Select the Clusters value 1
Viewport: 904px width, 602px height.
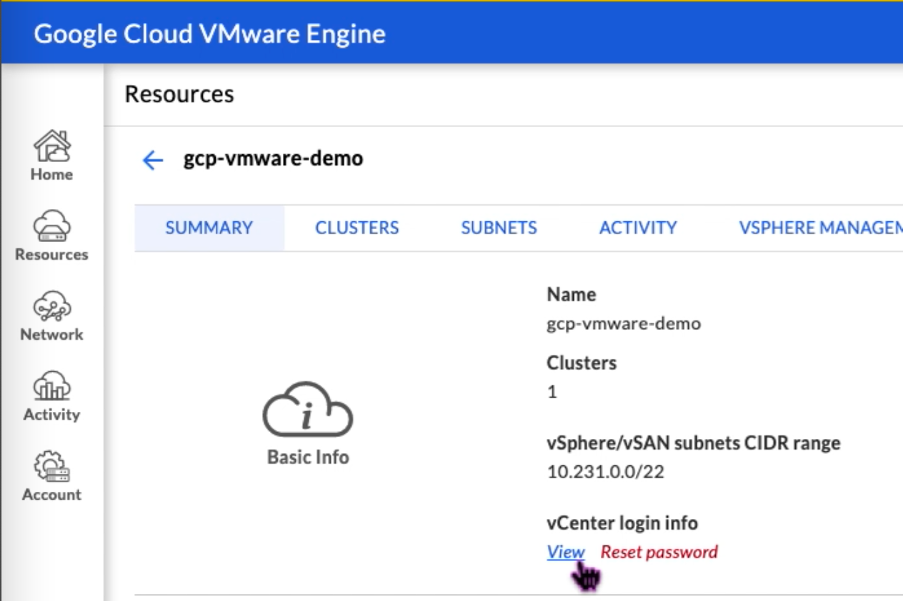coord(552,392)
